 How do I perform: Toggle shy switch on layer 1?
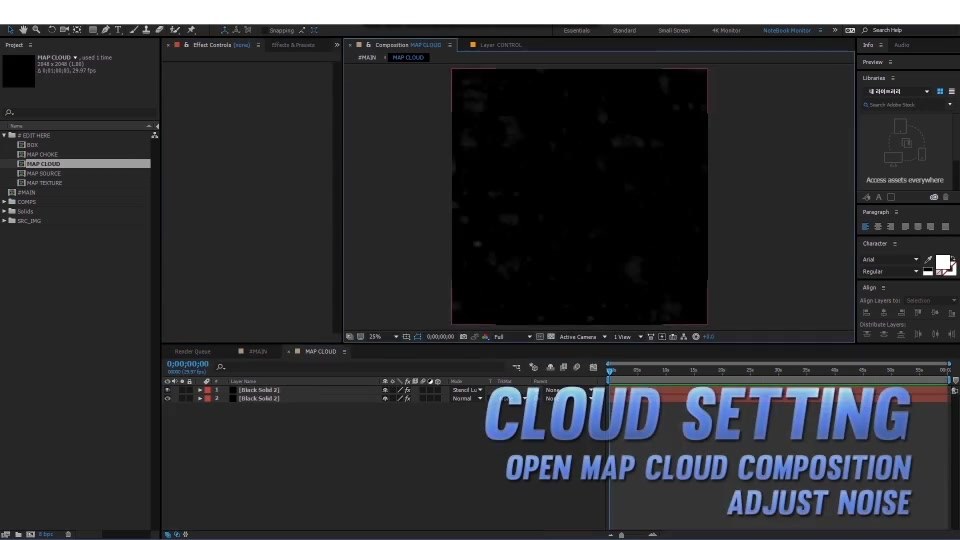click(x=385, y=390)
